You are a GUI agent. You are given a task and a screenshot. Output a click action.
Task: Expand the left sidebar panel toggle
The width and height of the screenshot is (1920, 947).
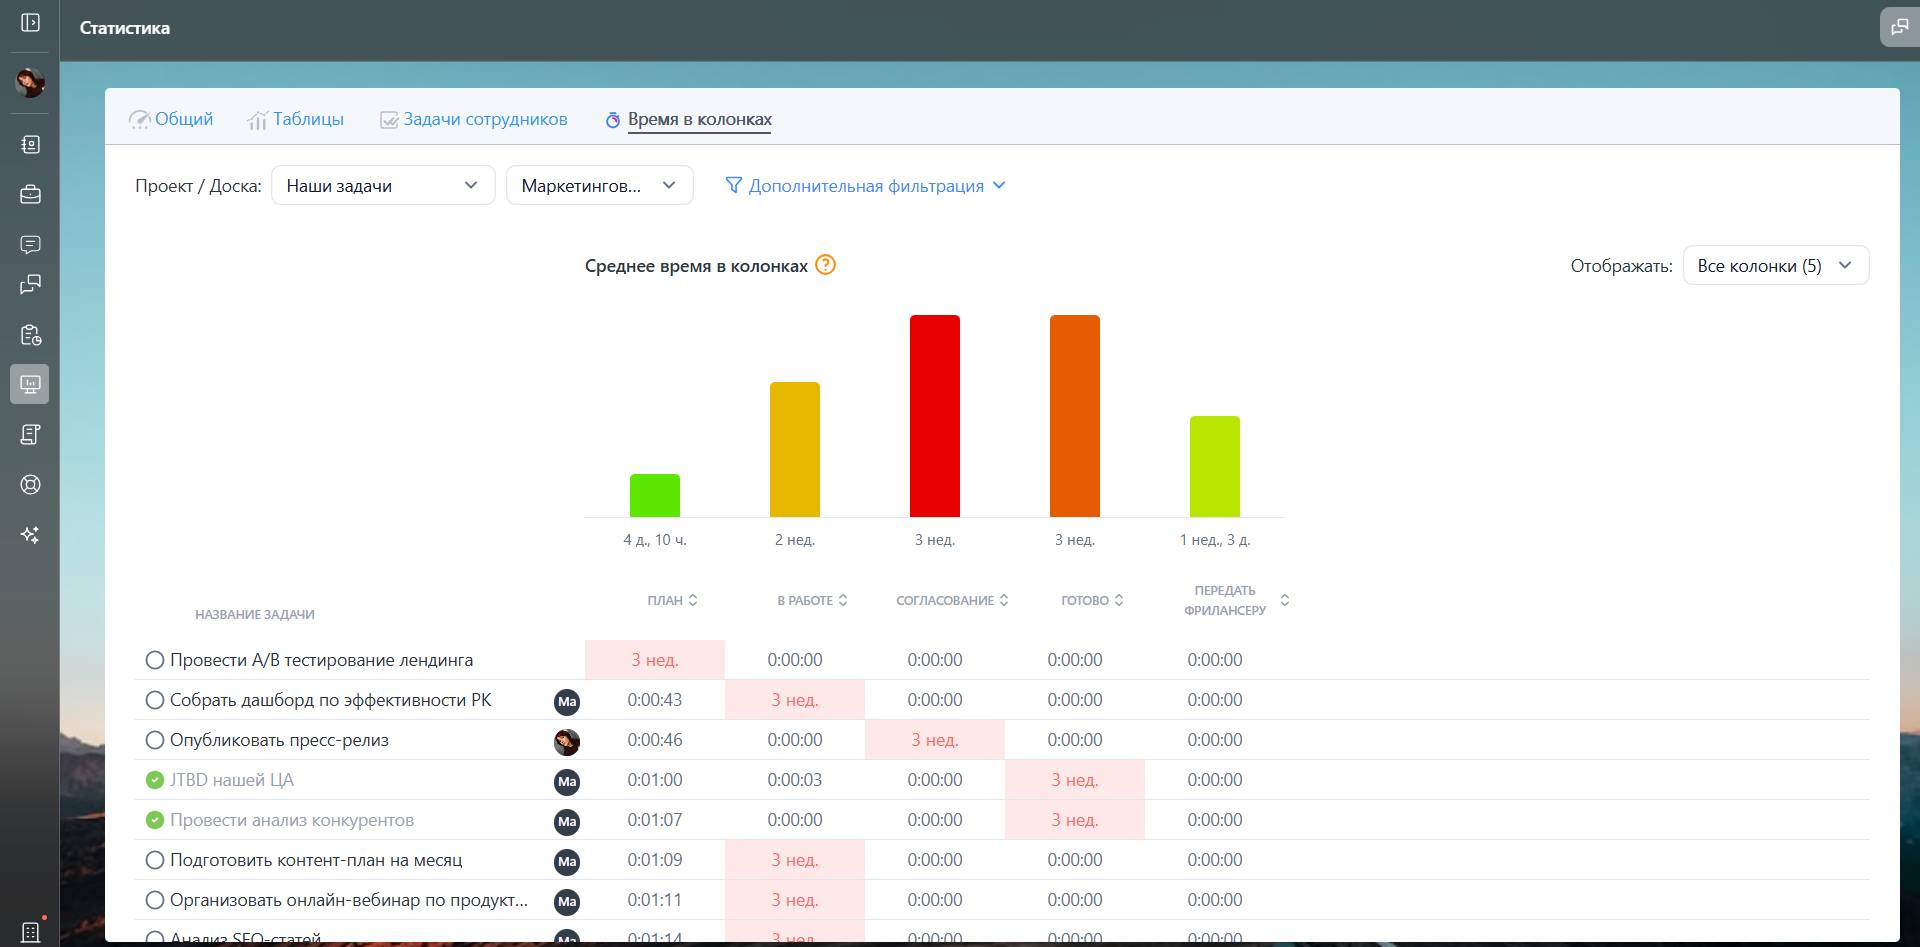pyautogui.click(x=30, y=22)
